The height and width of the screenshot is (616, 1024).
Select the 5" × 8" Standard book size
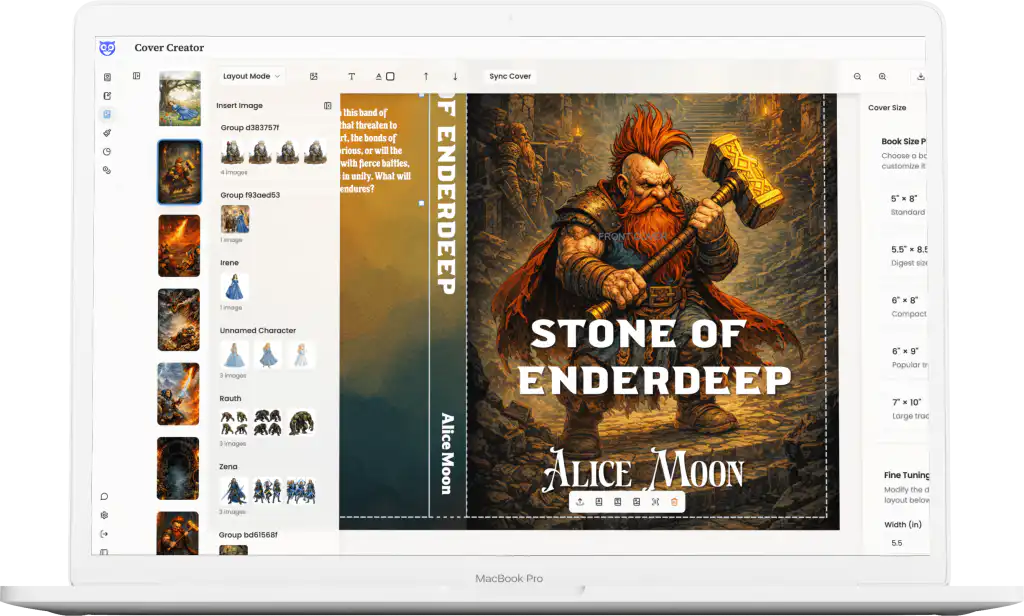click(906, 204)
